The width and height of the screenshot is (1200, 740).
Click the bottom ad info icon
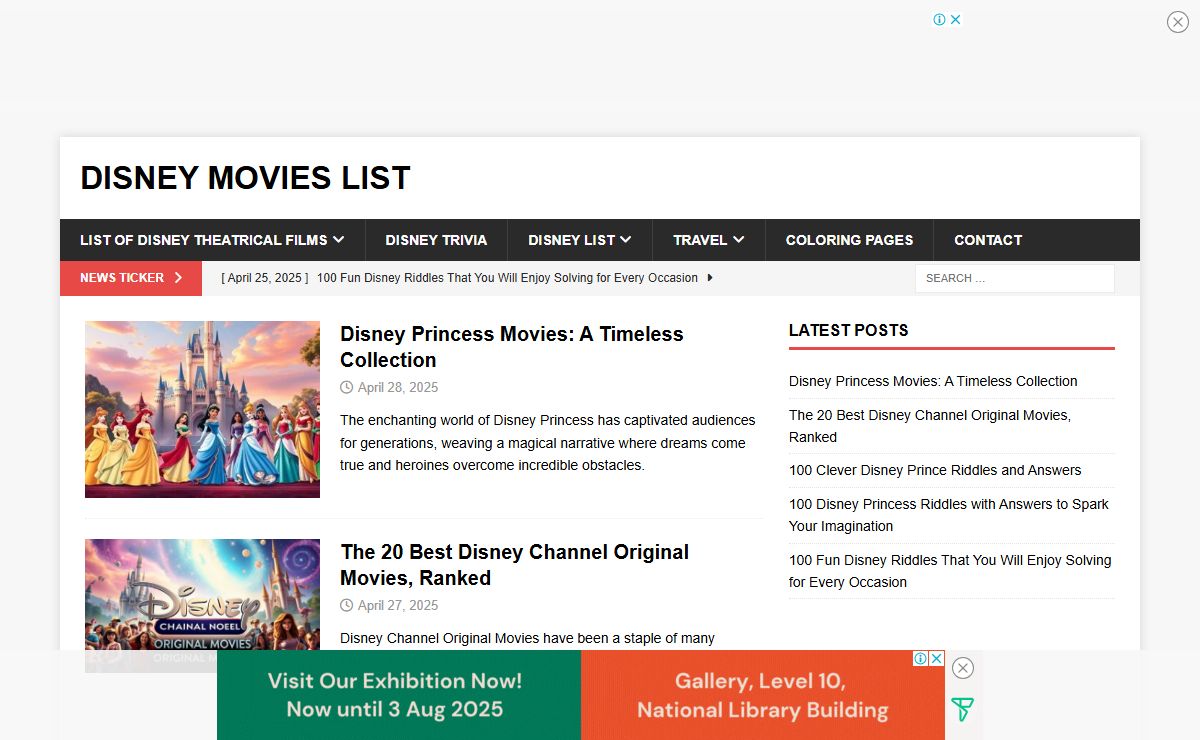[x=920, y=658]
